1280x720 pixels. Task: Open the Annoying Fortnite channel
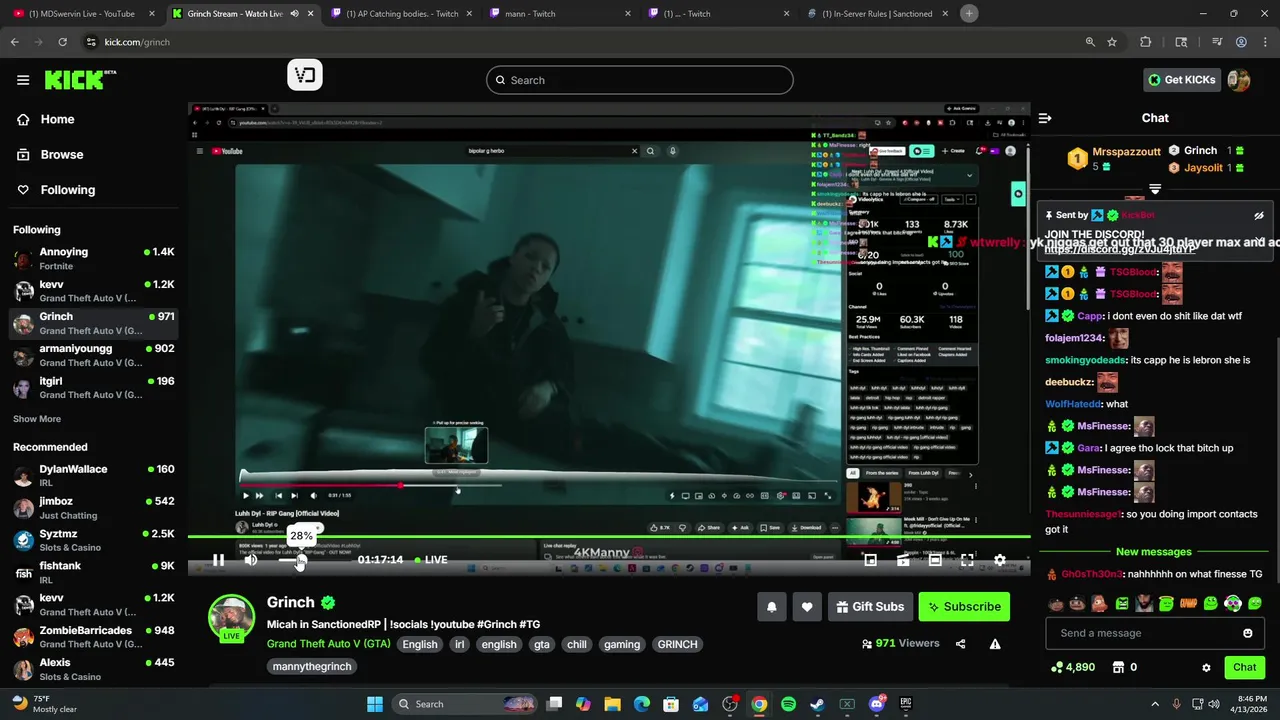94,259
